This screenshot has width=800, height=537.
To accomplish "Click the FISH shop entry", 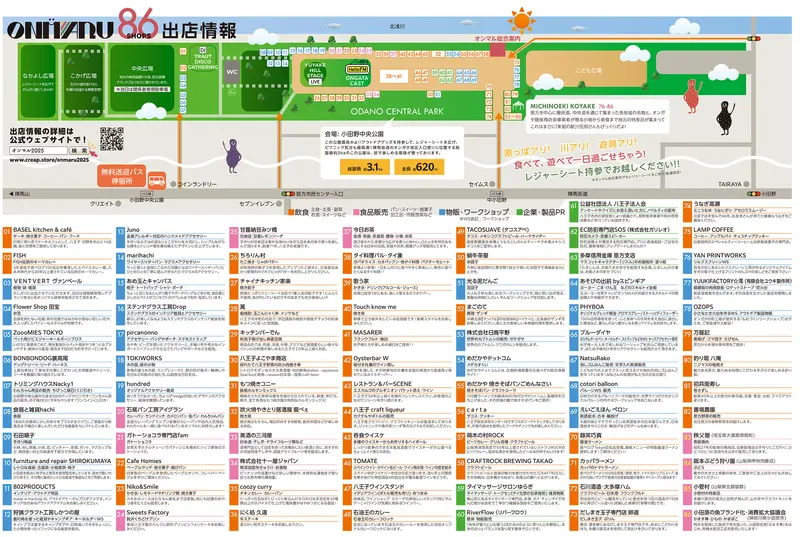I will 57,264.
